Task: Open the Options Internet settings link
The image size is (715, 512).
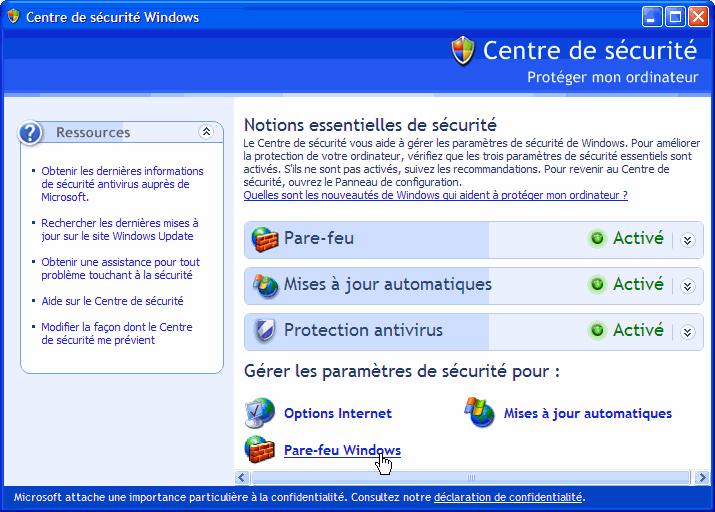Action: [x=338, y=414]
